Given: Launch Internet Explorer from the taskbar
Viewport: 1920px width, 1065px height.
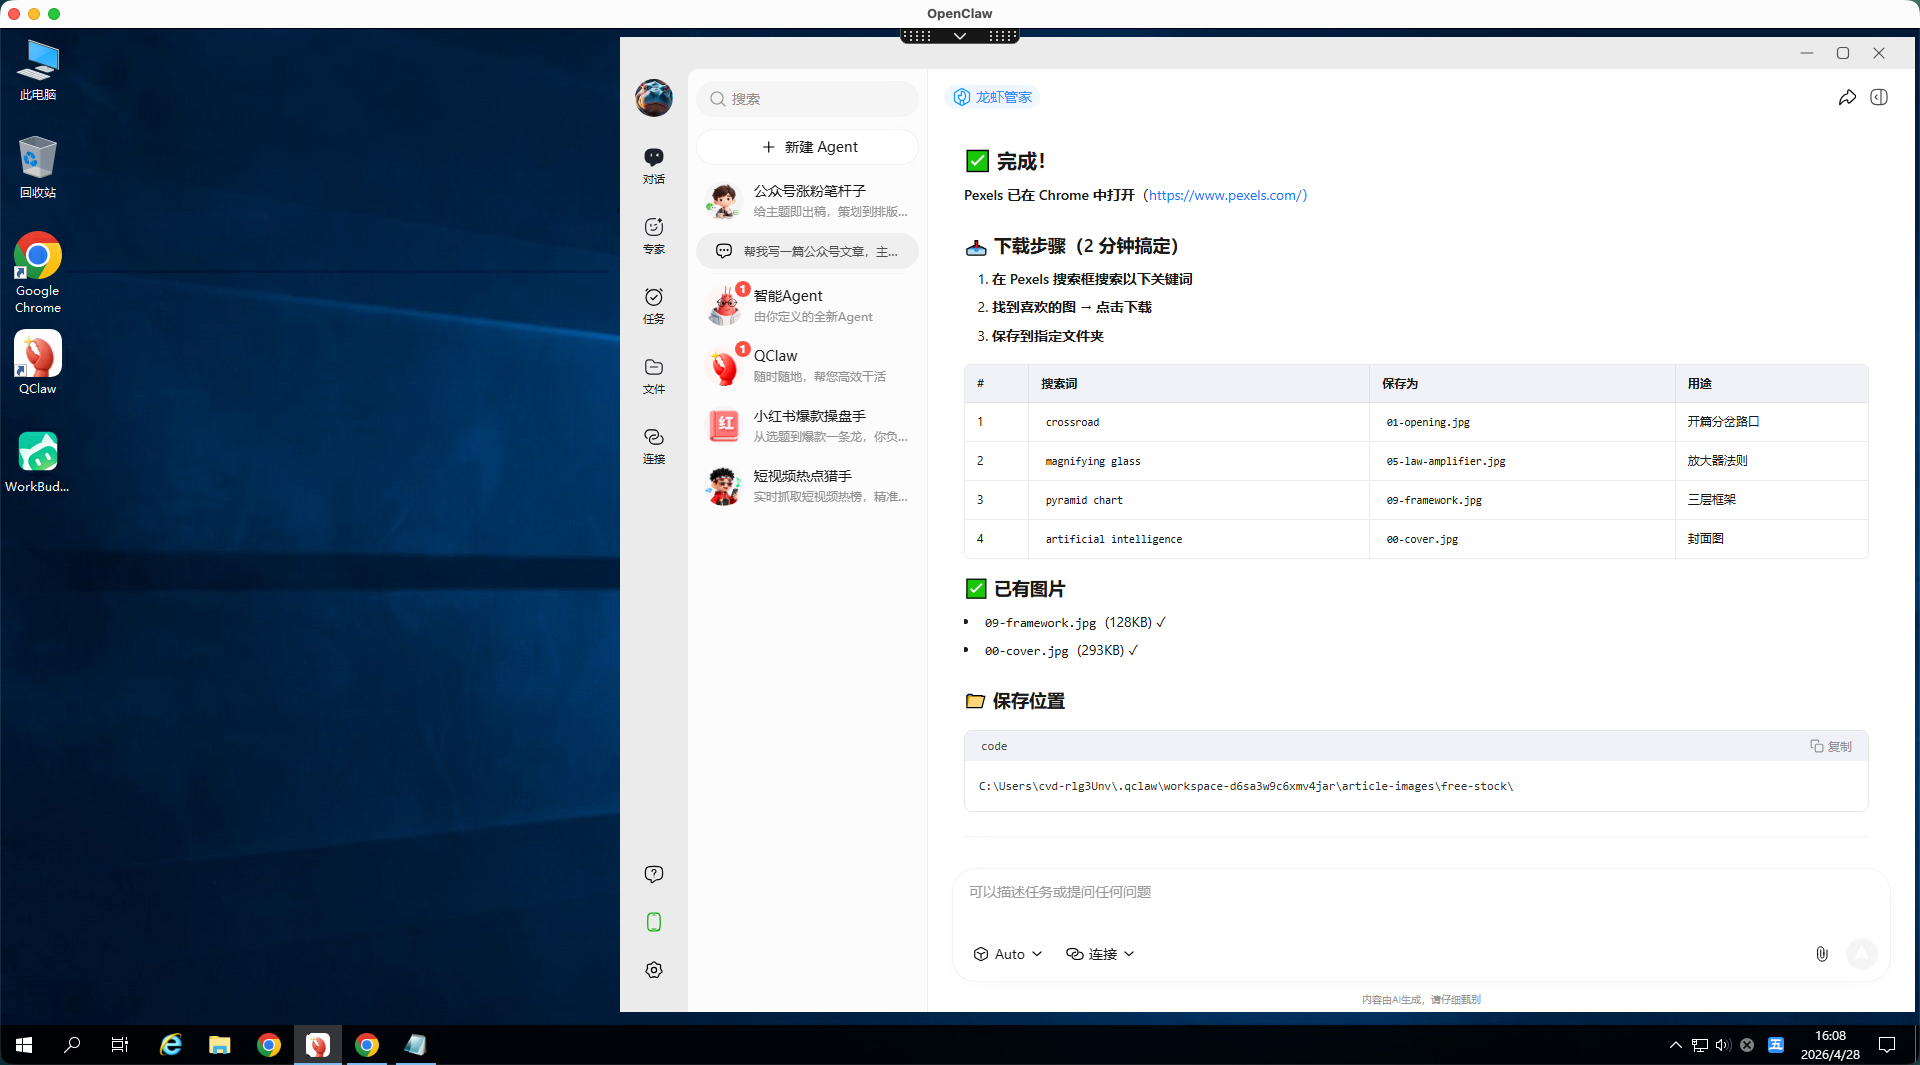Looking at the screenshot, I should pyautogui.click(x=171, y=1045).
